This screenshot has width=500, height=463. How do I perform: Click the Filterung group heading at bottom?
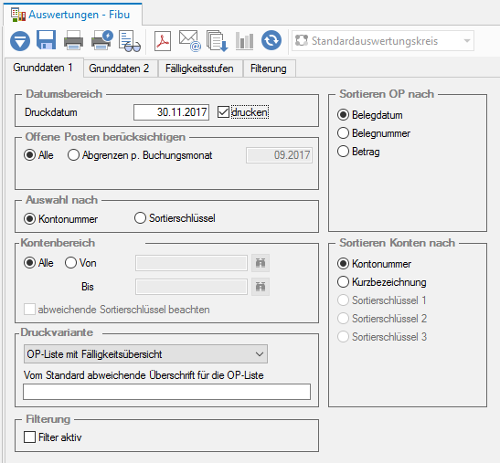pyautogui.click(x=48, y=419)
